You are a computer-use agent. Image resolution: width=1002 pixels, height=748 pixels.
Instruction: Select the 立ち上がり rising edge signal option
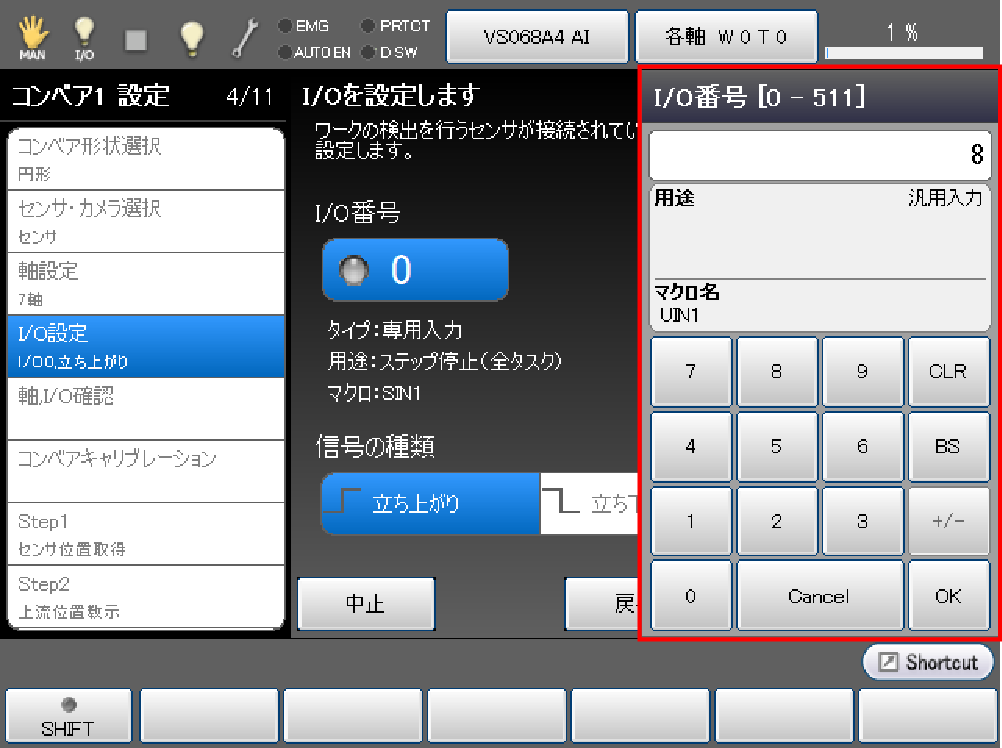coord(430,503)
